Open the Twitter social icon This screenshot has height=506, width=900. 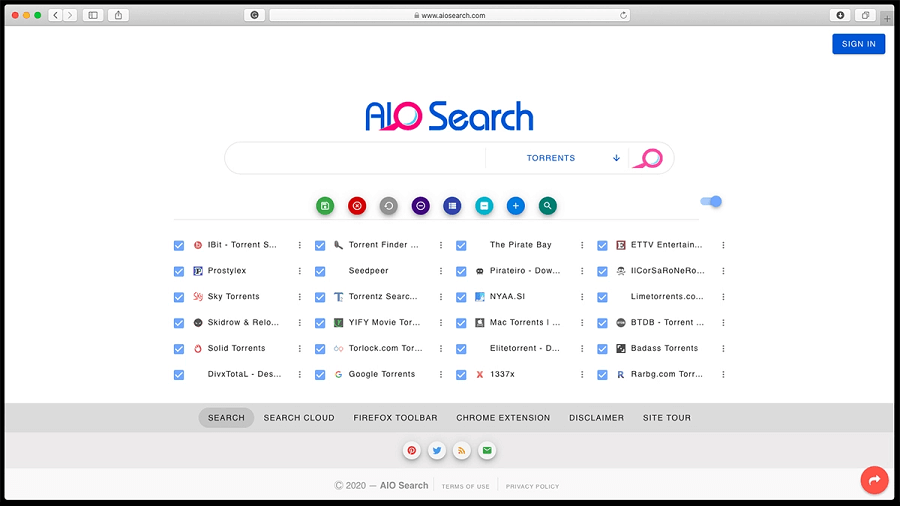(x=437, y=451)
